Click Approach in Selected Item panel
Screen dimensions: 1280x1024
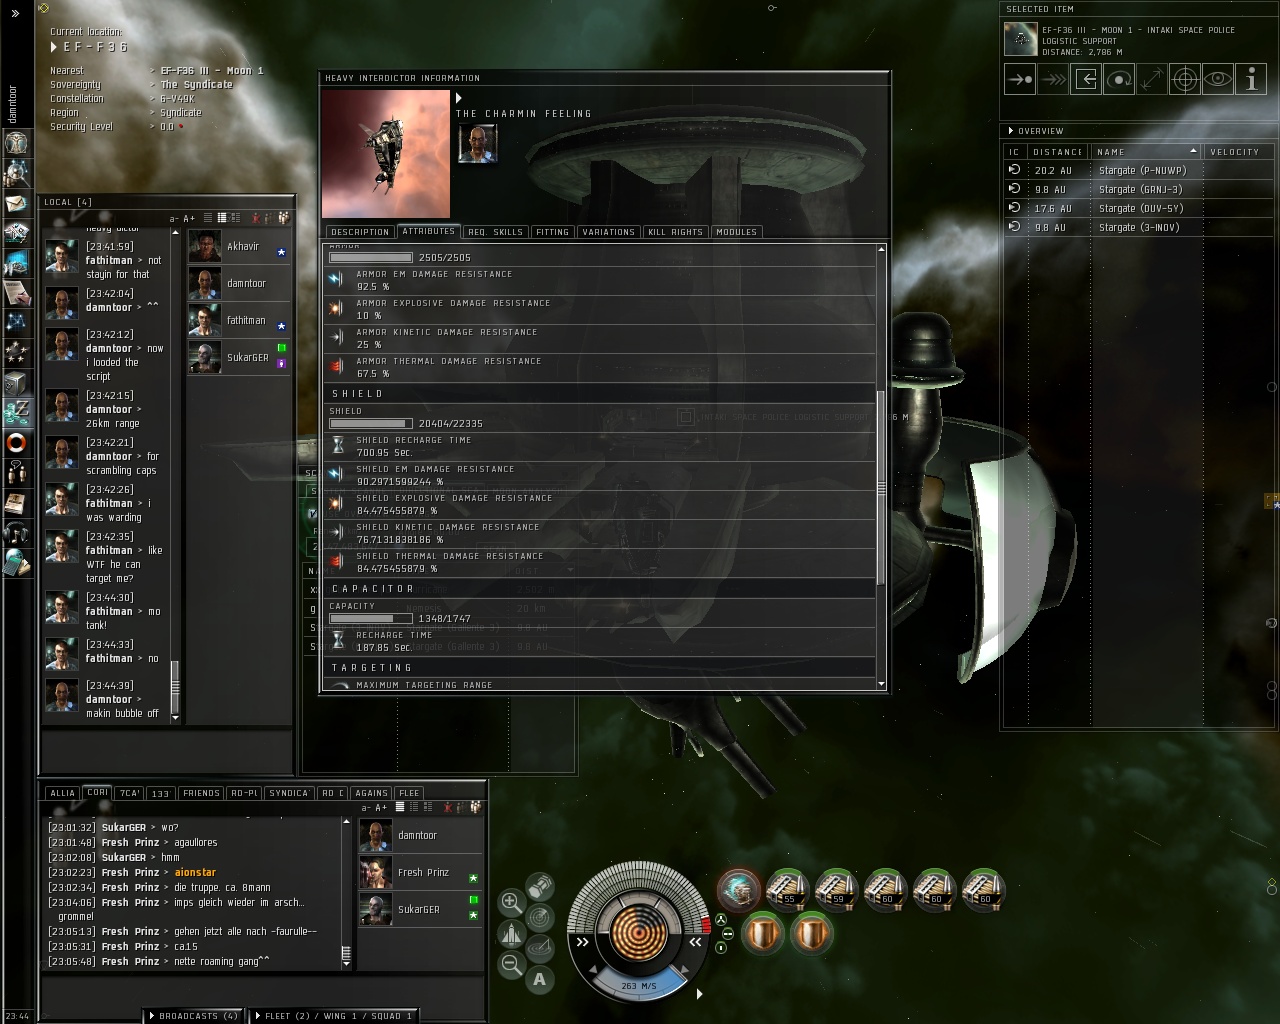click(x=1020, y=79)
